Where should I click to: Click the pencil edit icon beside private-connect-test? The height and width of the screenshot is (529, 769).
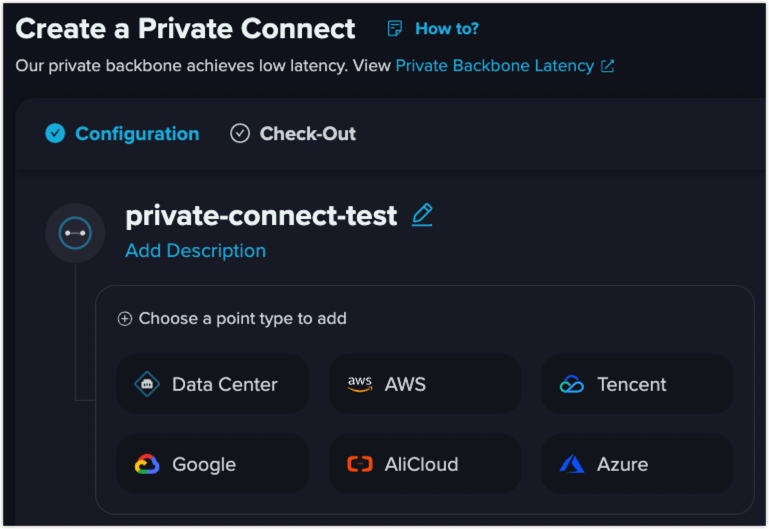[x=422, y=215]
